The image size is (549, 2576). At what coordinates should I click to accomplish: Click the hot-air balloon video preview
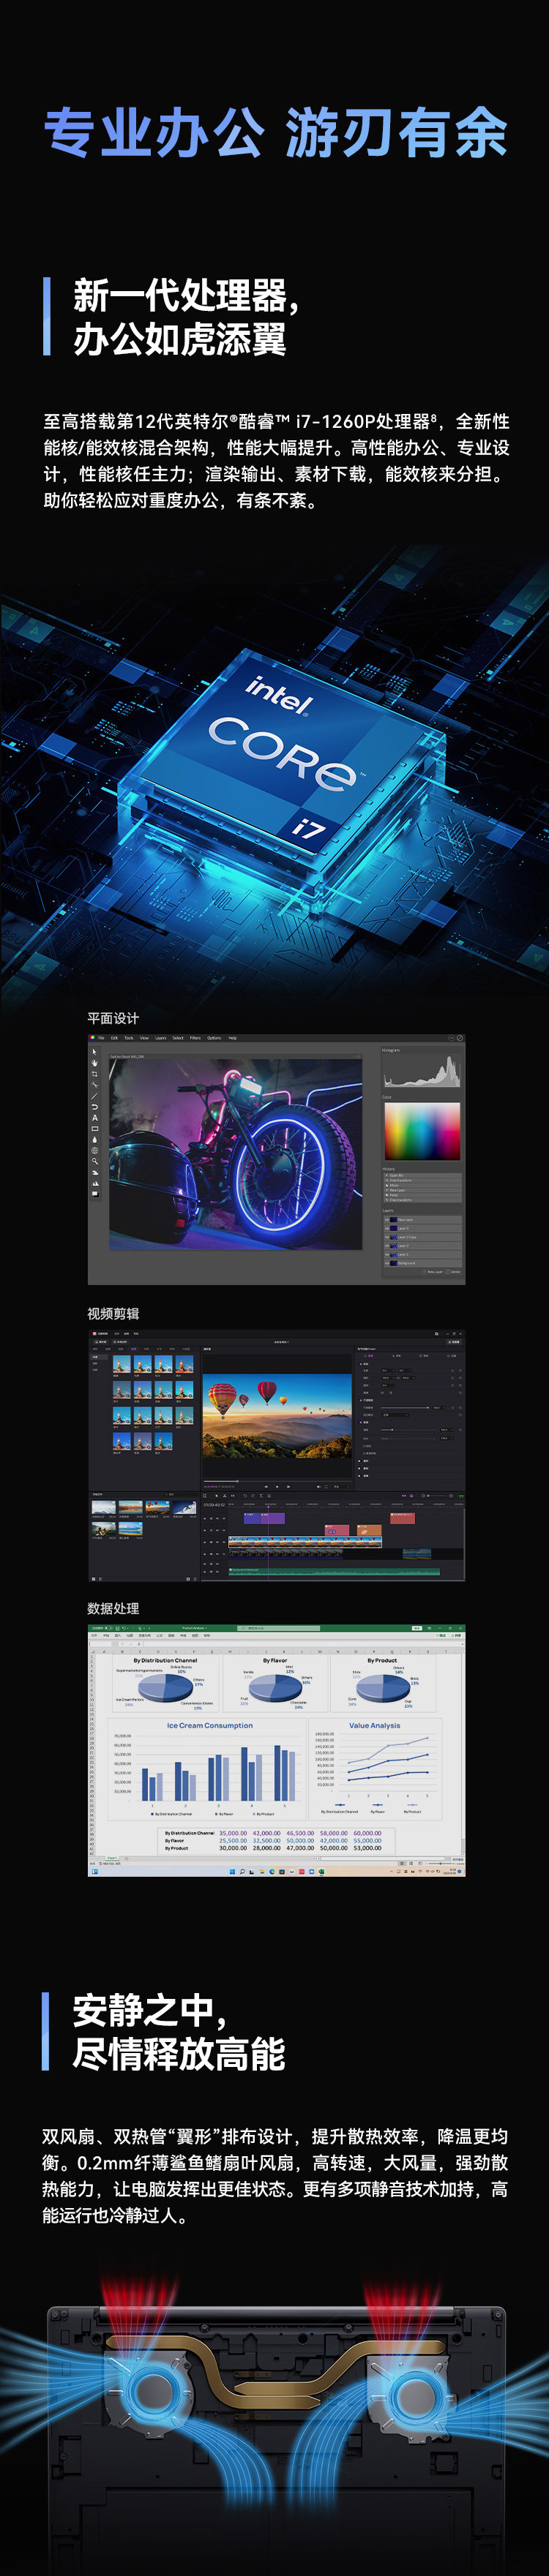tap(277, 1416)
